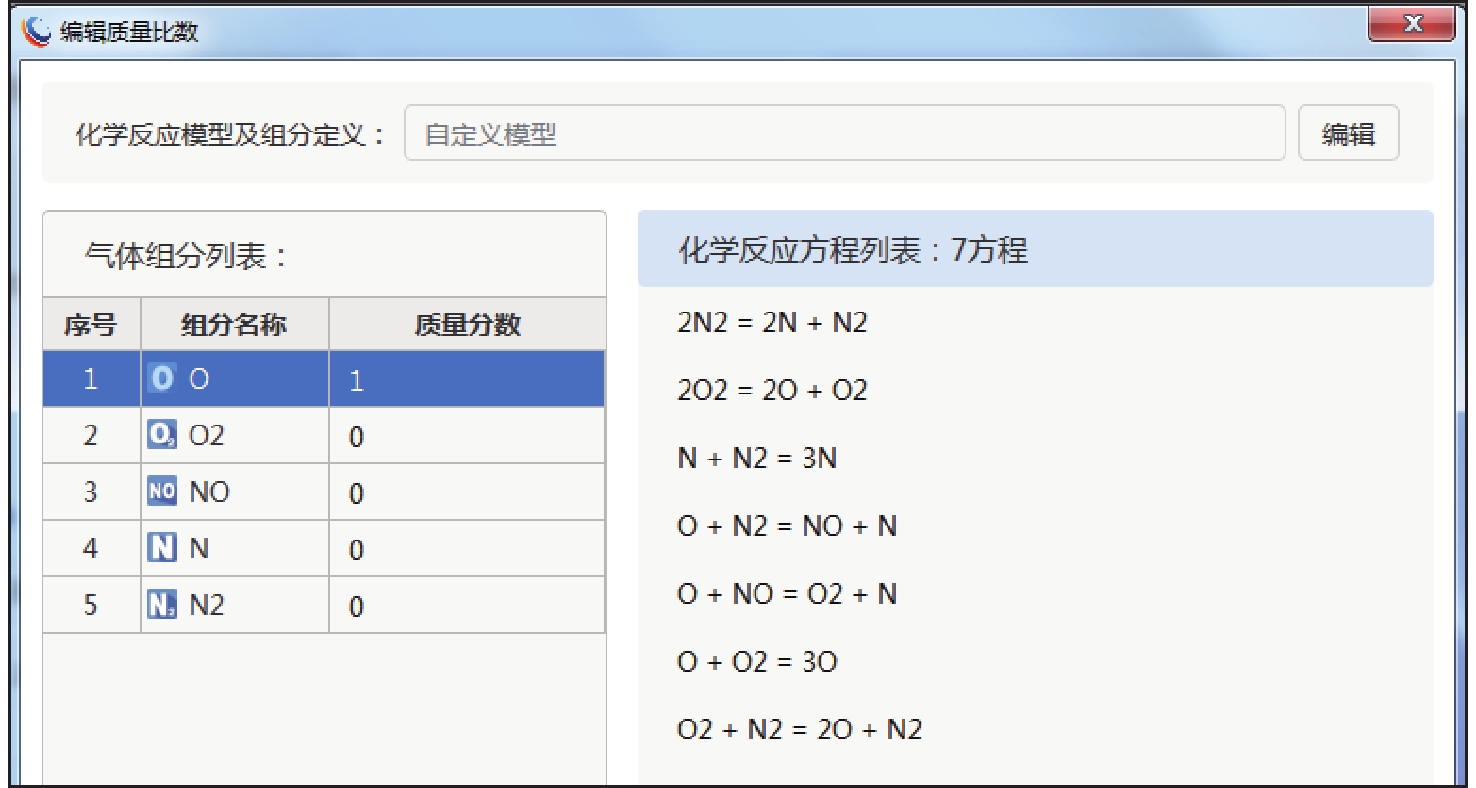Click the O species icon in row 1
Screen dimensions: 1476x788
tap(162, 379)
